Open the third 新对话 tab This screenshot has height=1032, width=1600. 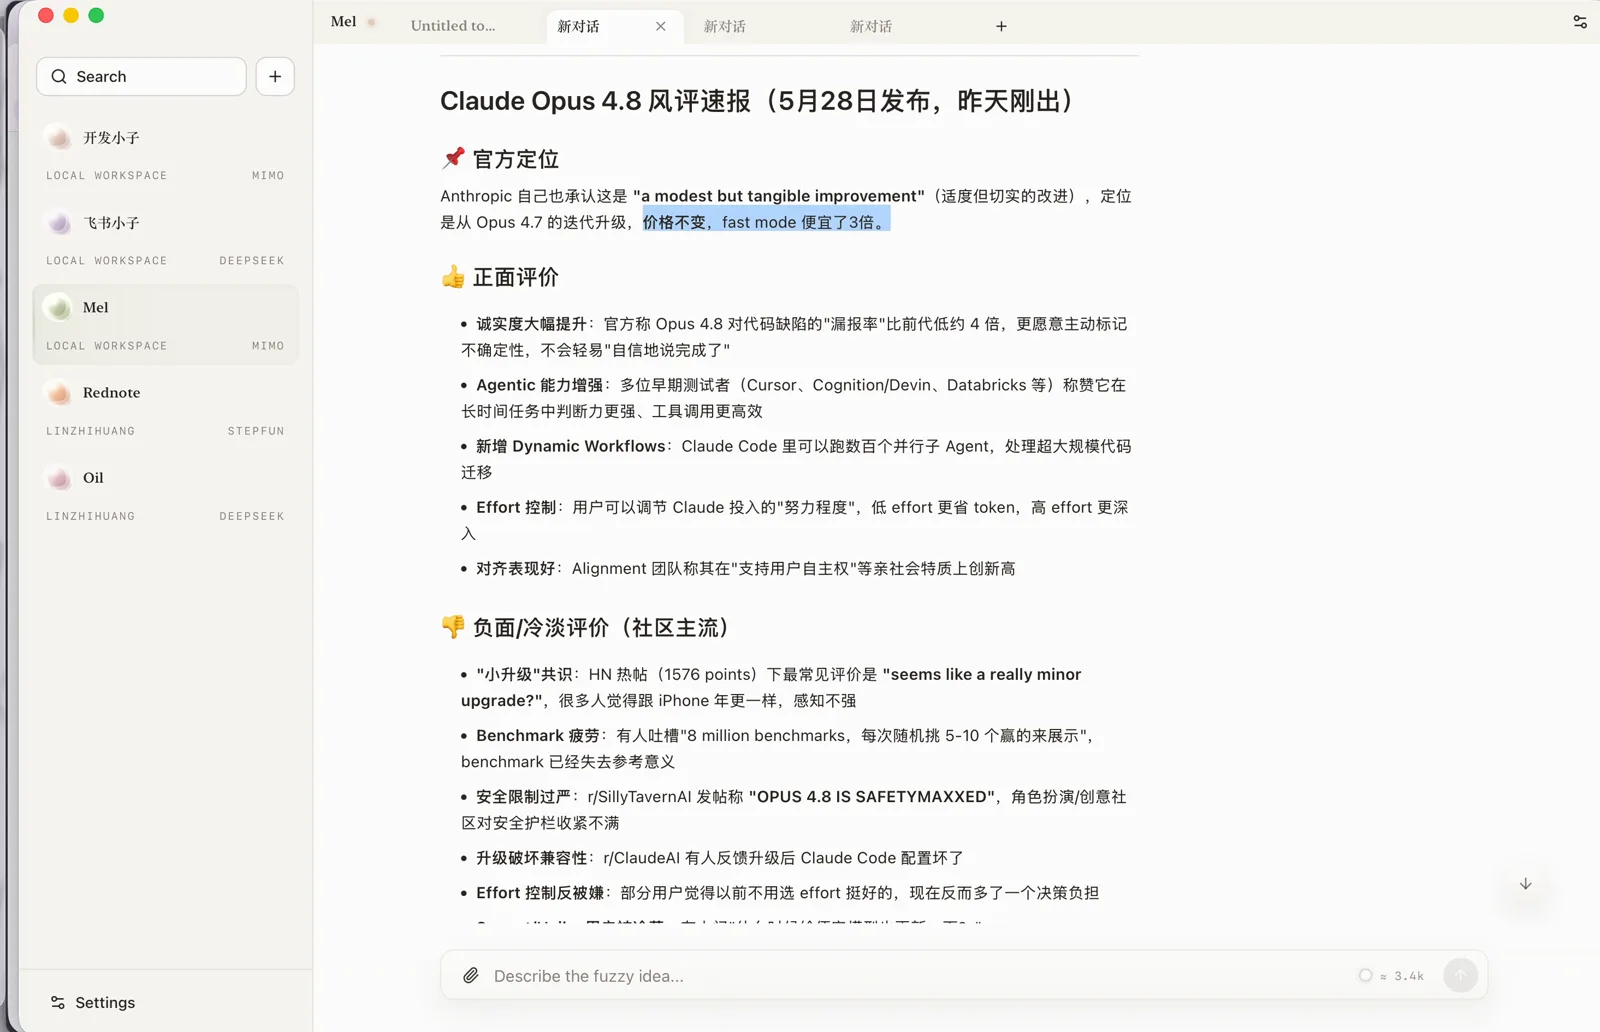(871, 27)
